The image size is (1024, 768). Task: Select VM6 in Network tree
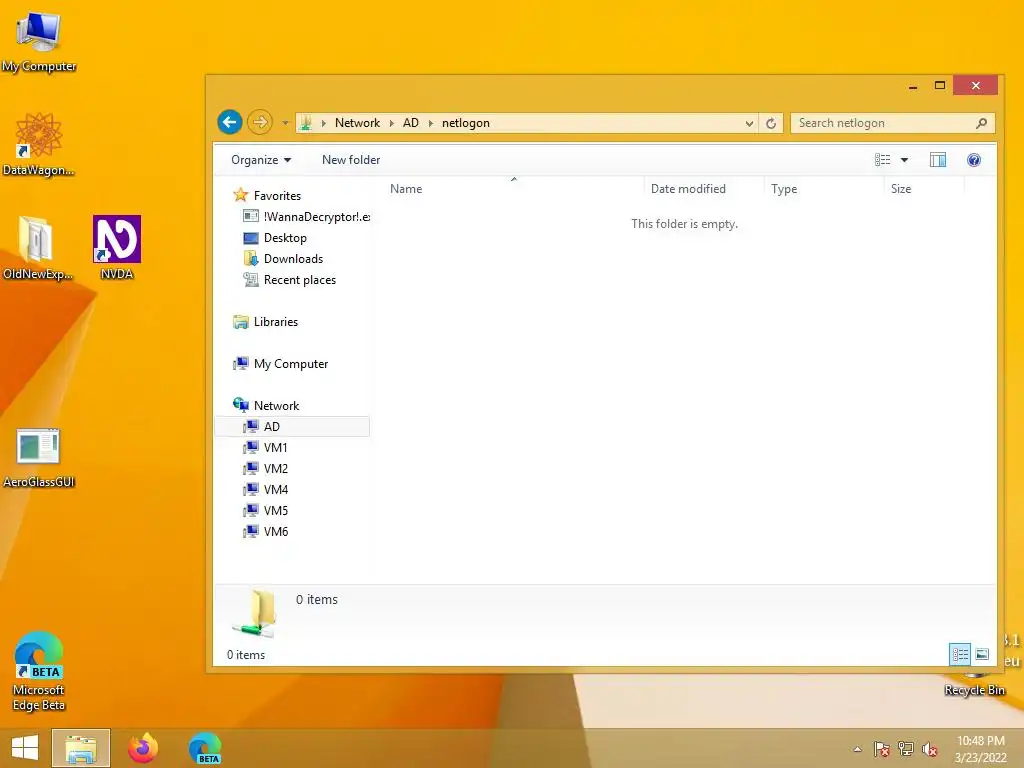pos(276,532)
